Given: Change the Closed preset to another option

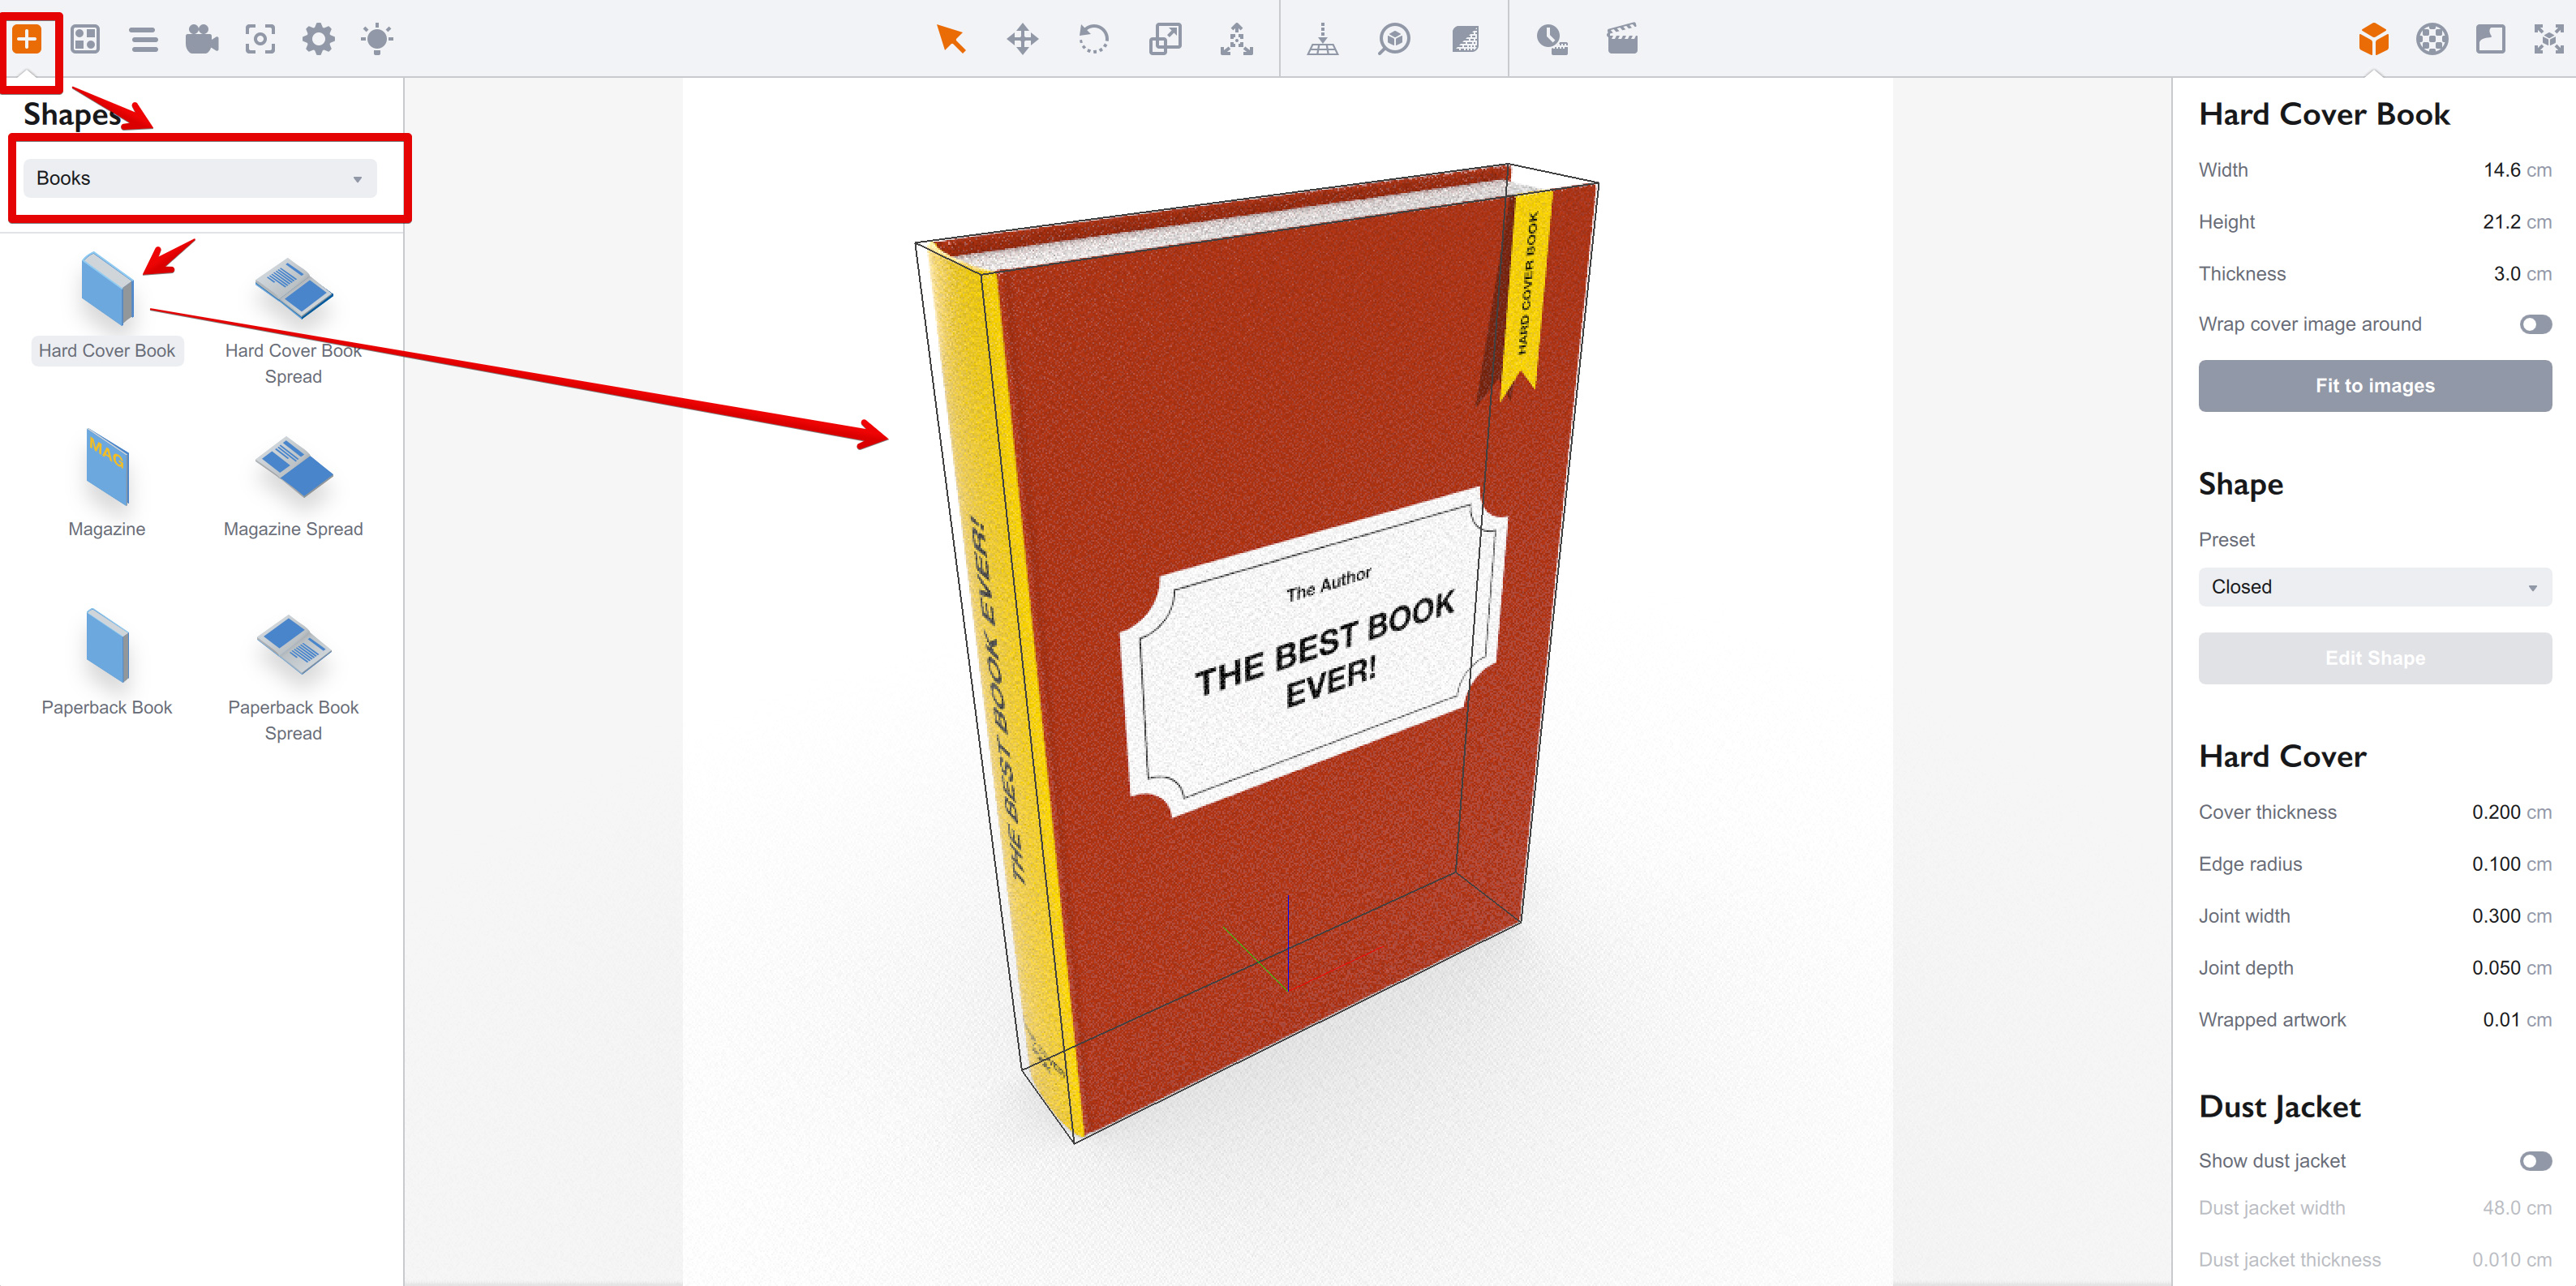Looking at the screenshot, I should [2374, 587].
